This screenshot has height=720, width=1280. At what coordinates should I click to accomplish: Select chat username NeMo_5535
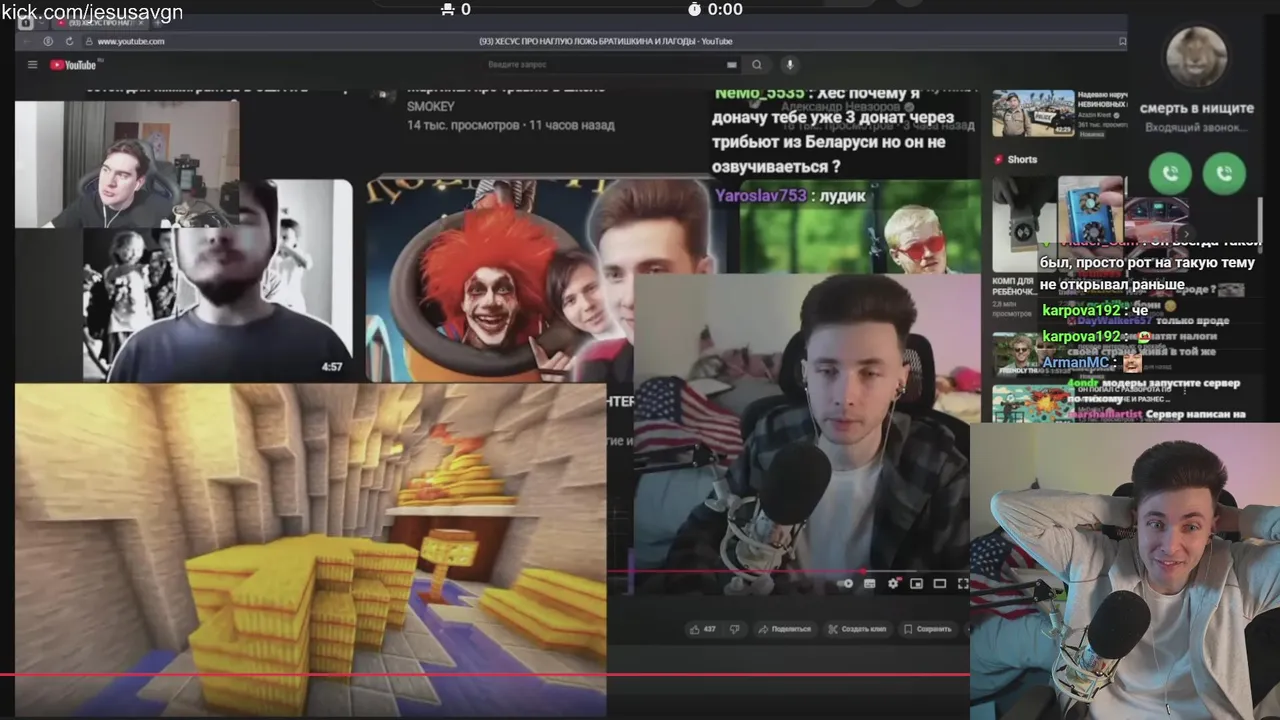[x=759, y=93]
